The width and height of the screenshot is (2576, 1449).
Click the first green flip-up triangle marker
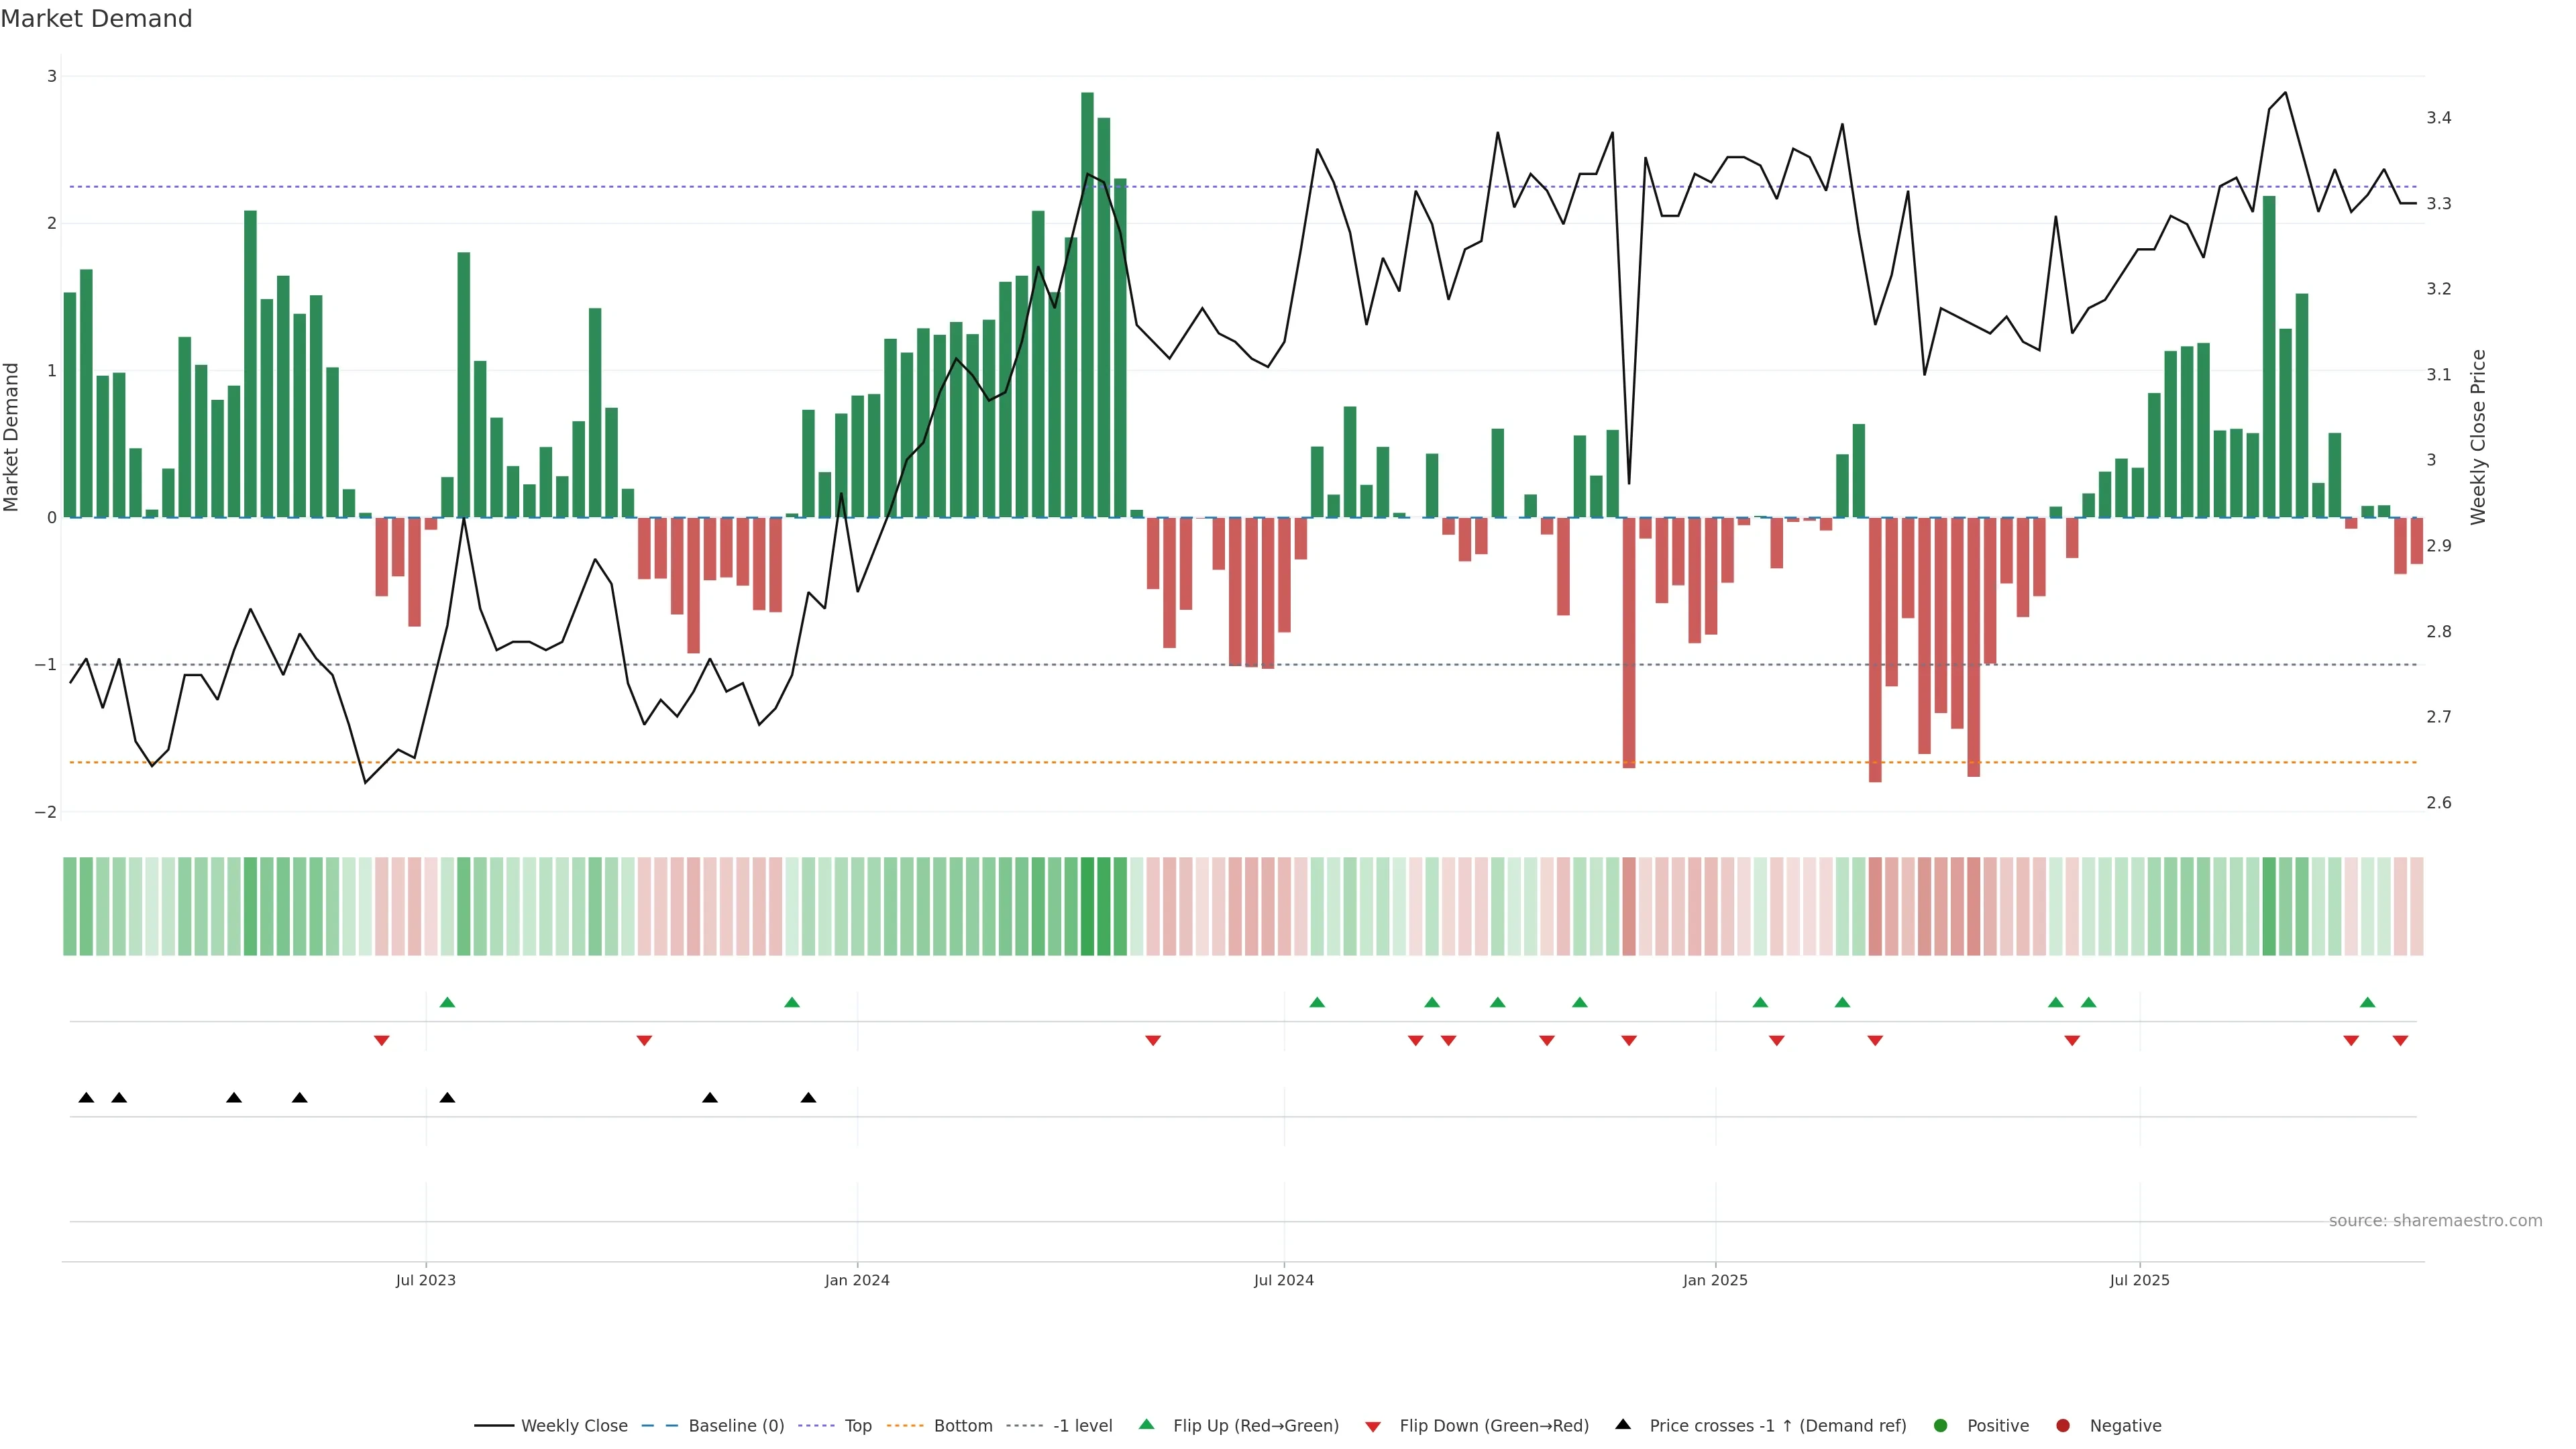[x=447, y=1002]
